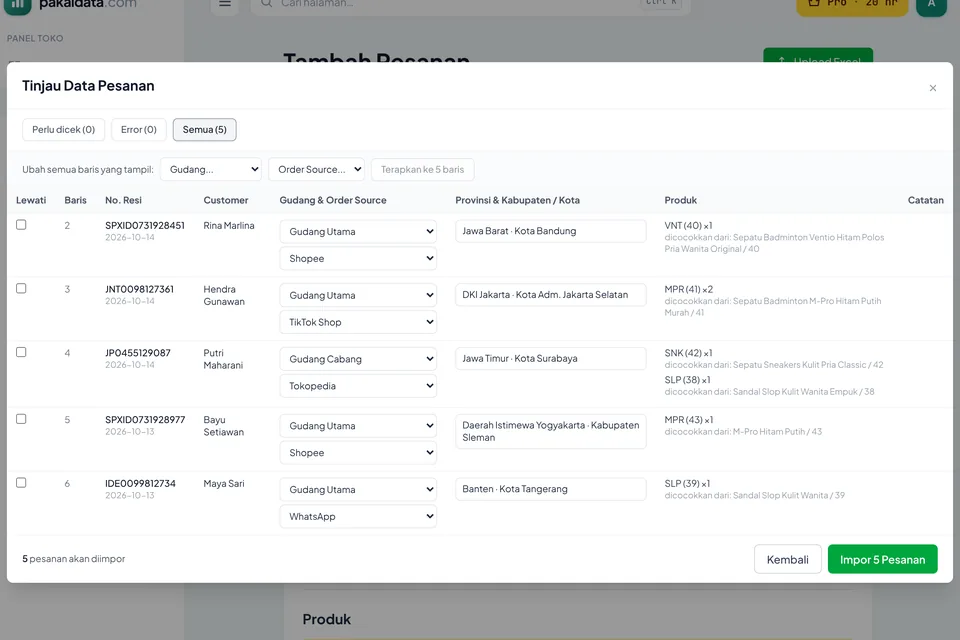Open WhatsApp source dropdown
Image resolution: width=960 pixels, height=640 pixels.
pyautogui.click(x=358, y=516)
